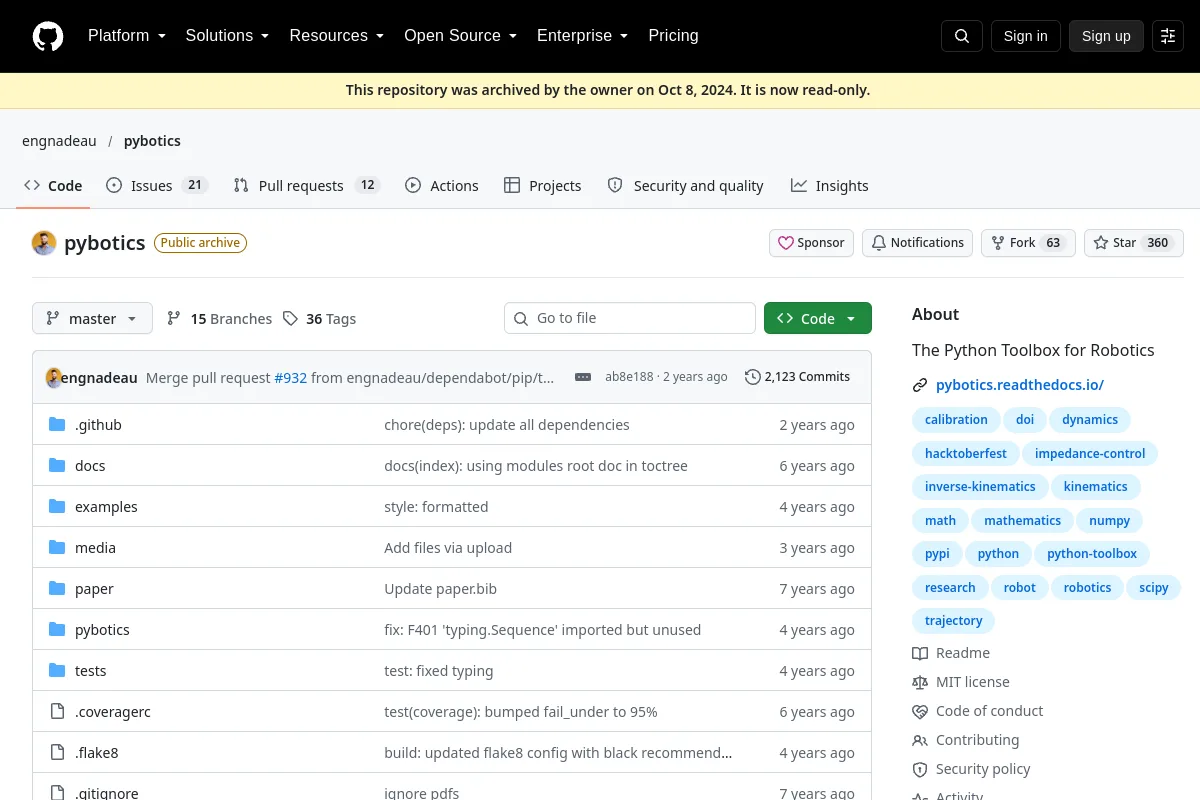Select the impedance-control topic tag

pyautogui.click(x=1090, y=453)
